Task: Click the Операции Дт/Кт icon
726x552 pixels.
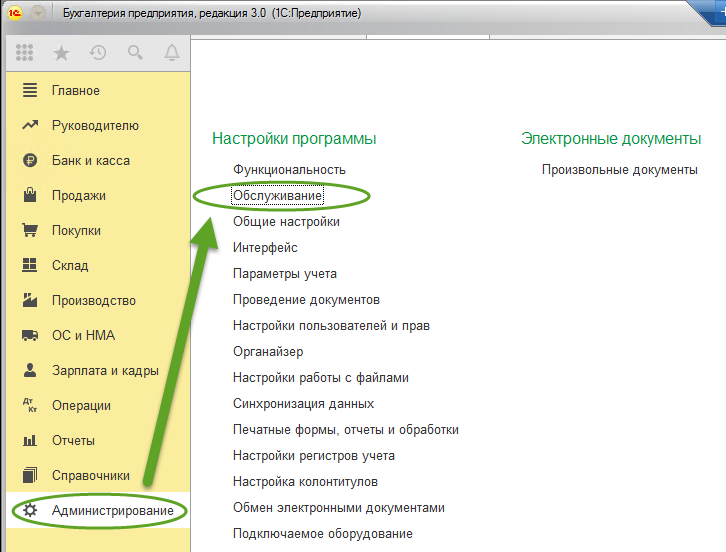Action: 30,405
